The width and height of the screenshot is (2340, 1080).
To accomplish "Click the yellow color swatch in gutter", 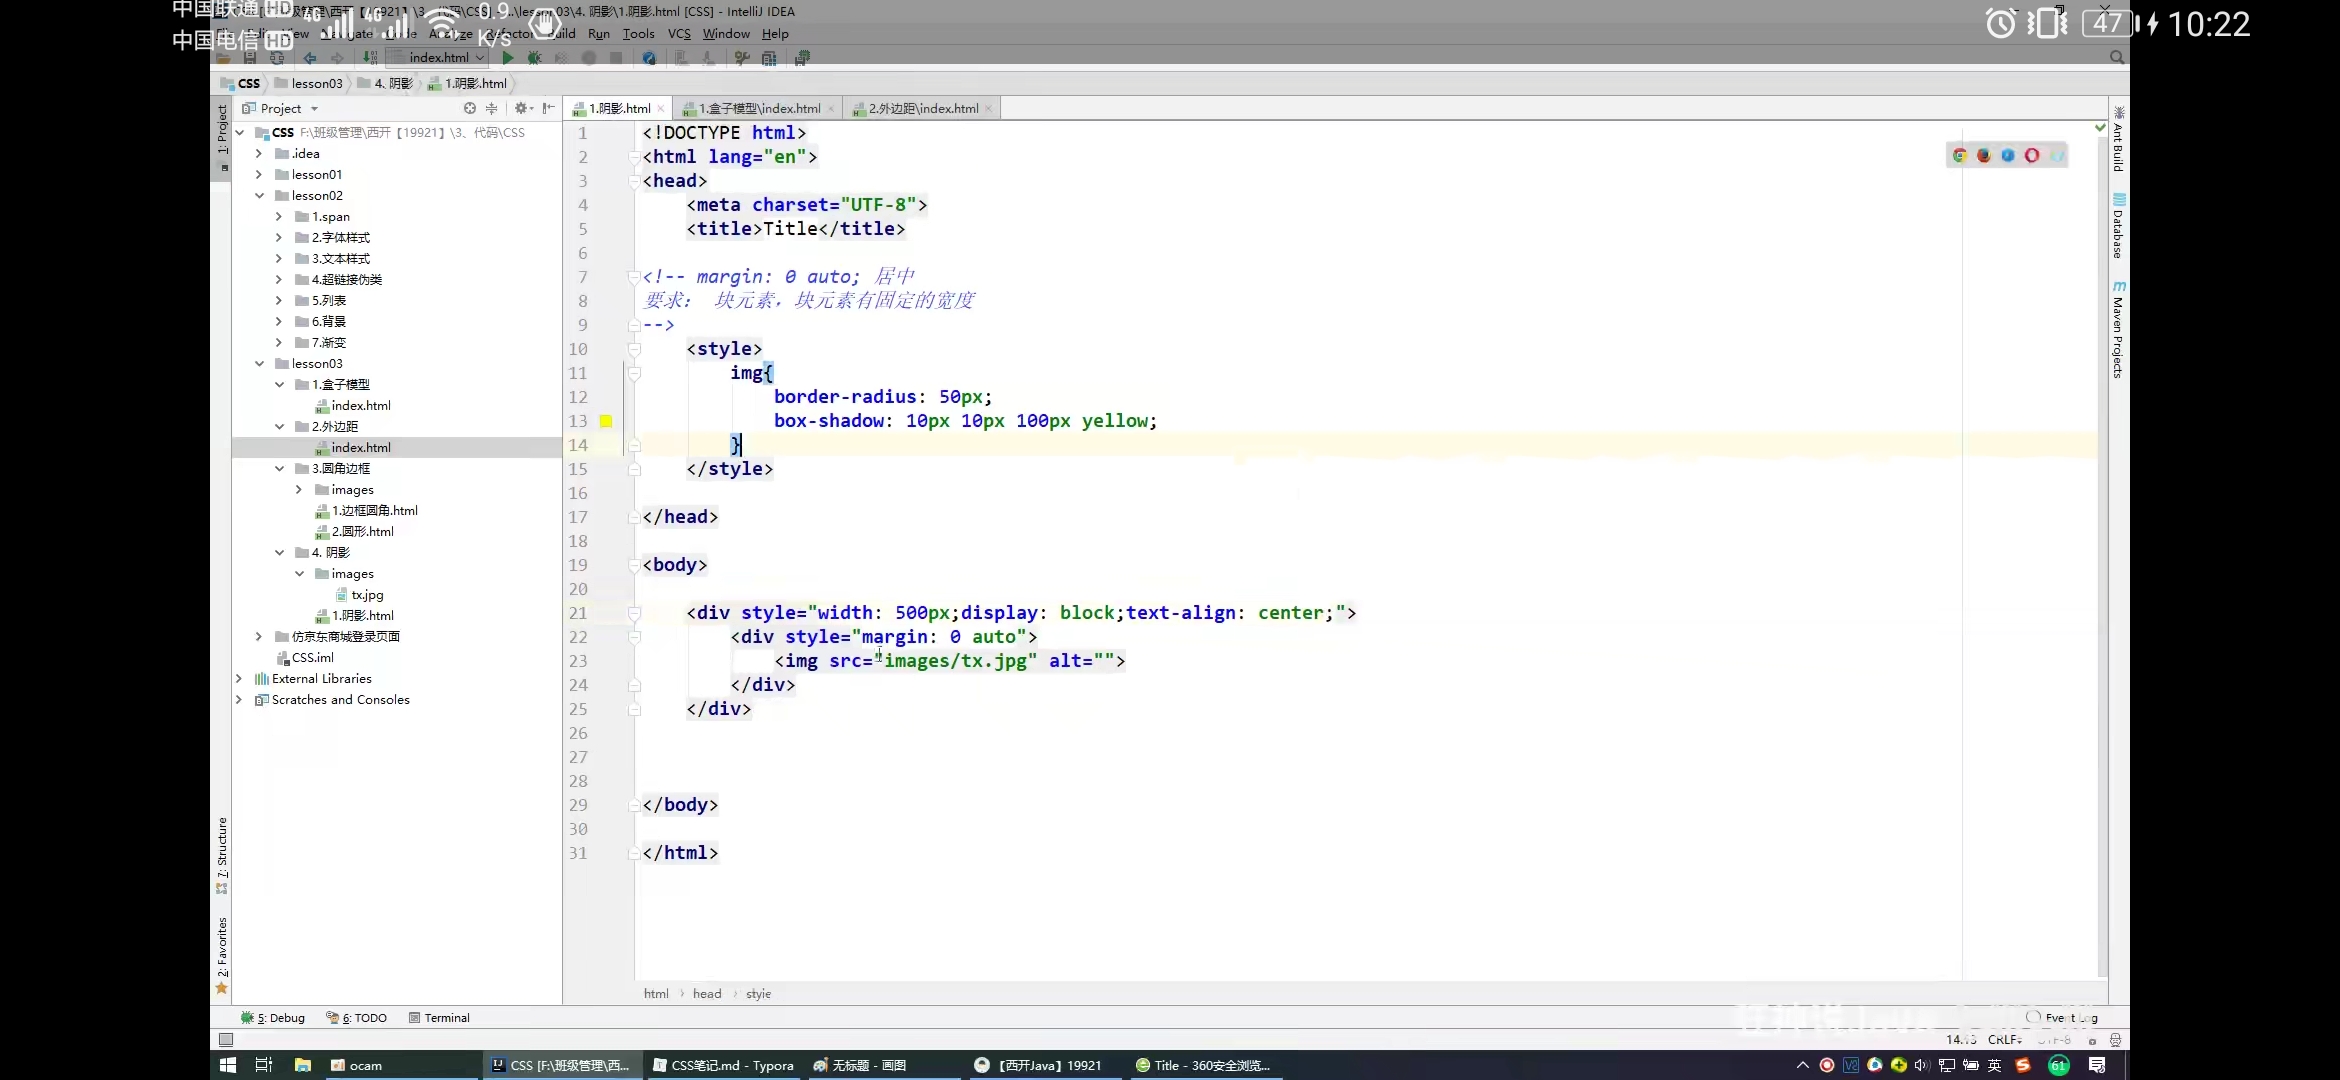I will (606, 421).
